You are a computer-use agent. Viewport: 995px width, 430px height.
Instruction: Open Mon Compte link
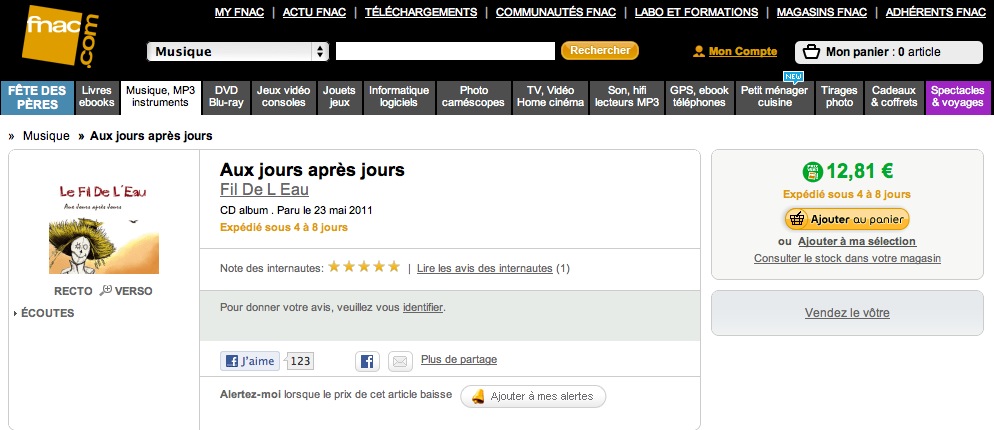742,51
